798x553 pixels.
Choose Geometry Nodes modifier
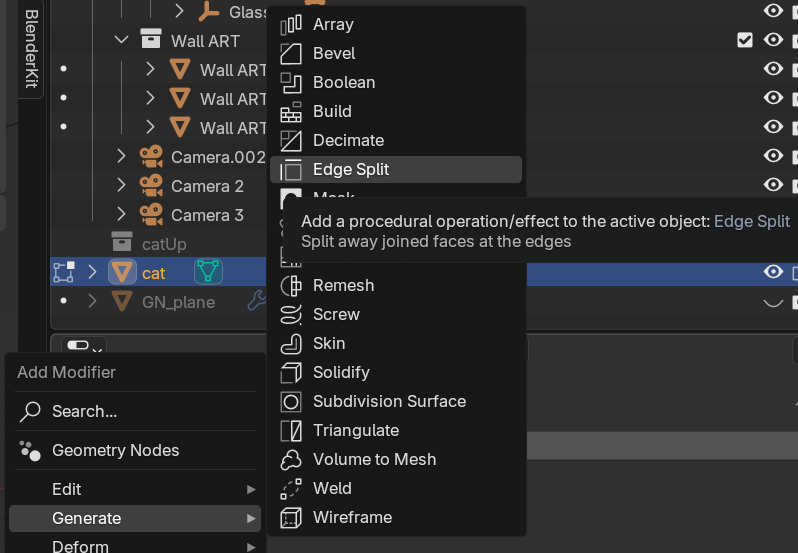click(115, 451)
